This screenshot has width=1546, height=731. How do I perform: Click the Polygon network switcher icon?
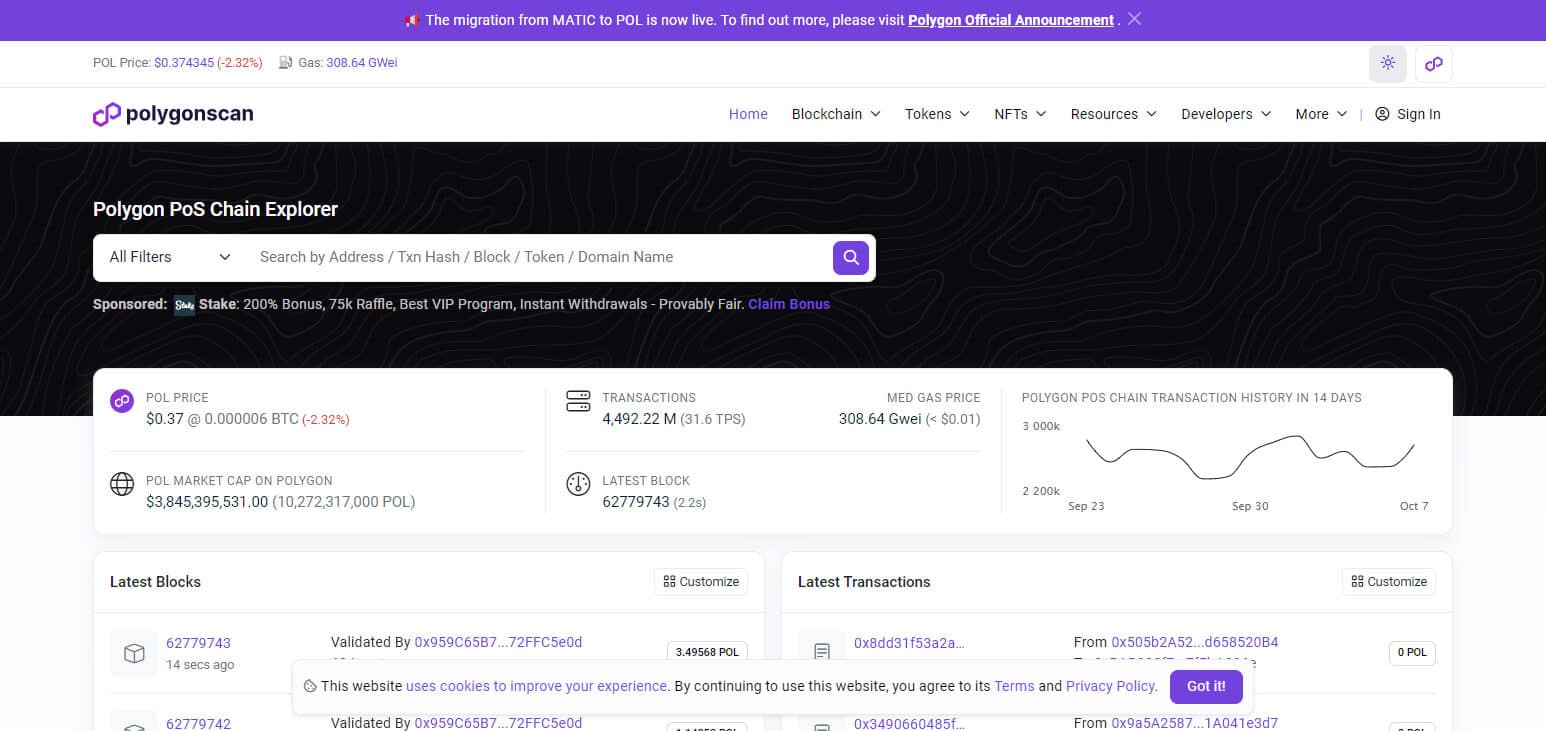tap(1434, 63)
